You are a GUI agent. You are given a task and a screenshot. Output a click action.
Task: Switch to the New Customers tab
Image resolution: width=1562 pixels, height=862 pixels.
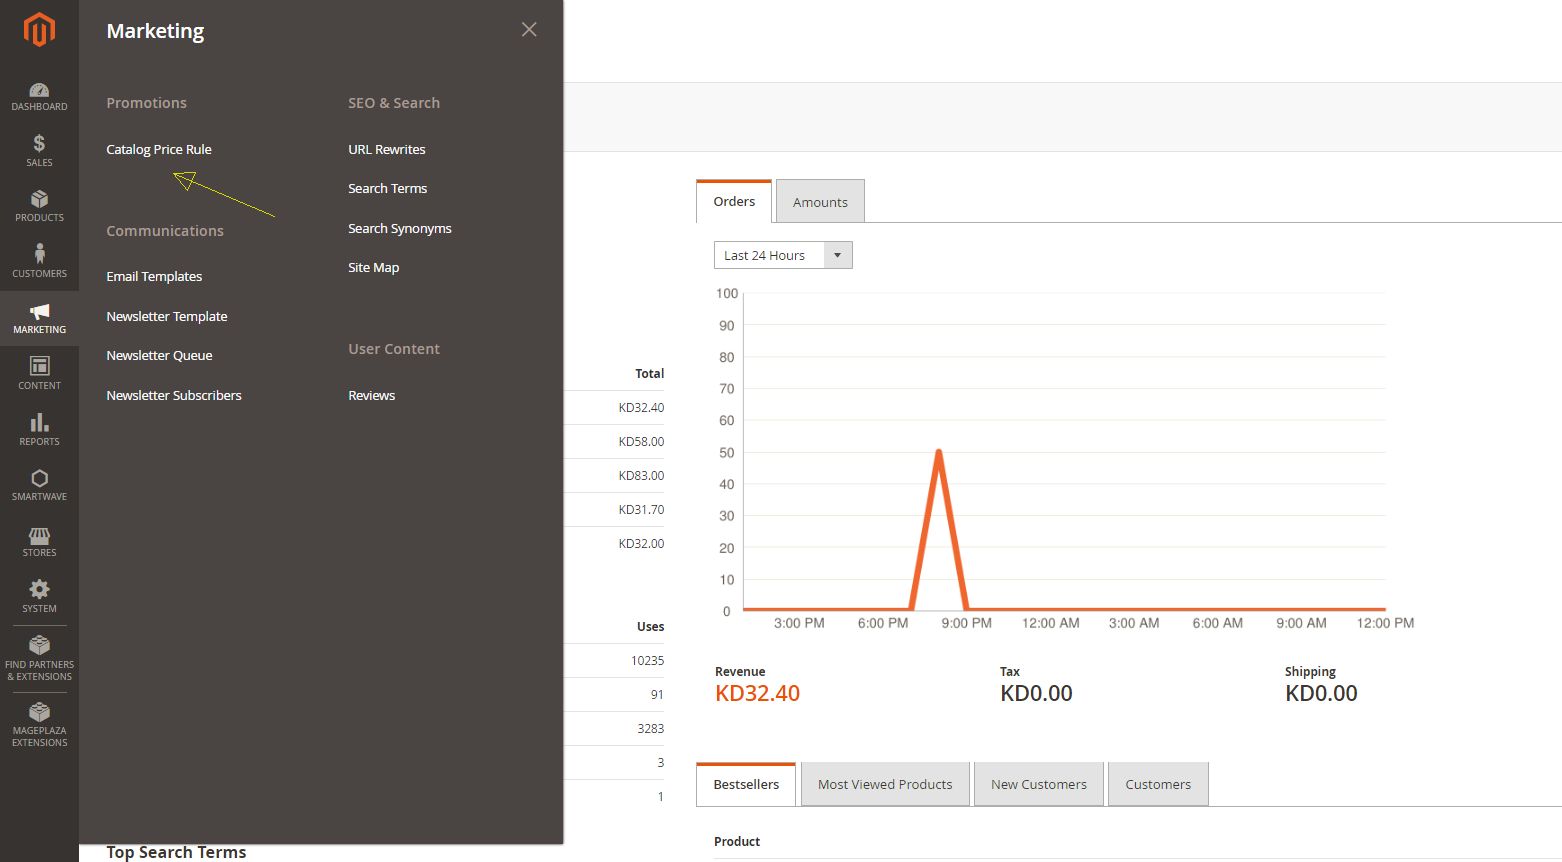1038,784
